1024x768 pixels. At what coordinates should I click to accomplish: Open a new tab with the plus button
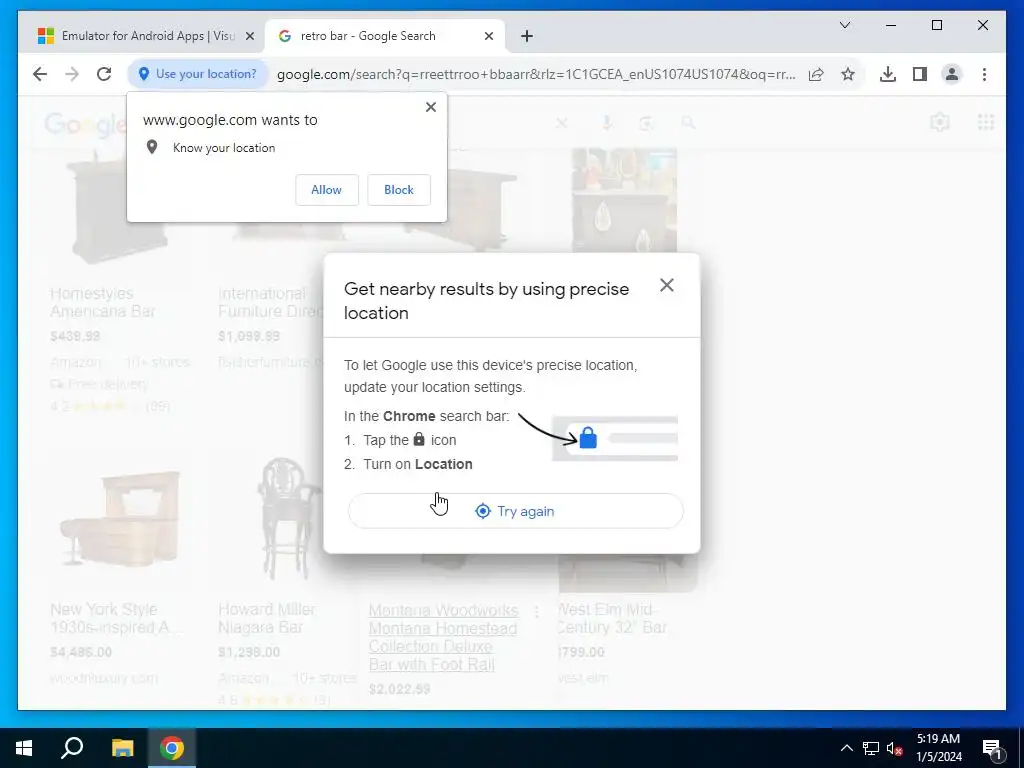point(527,36)
